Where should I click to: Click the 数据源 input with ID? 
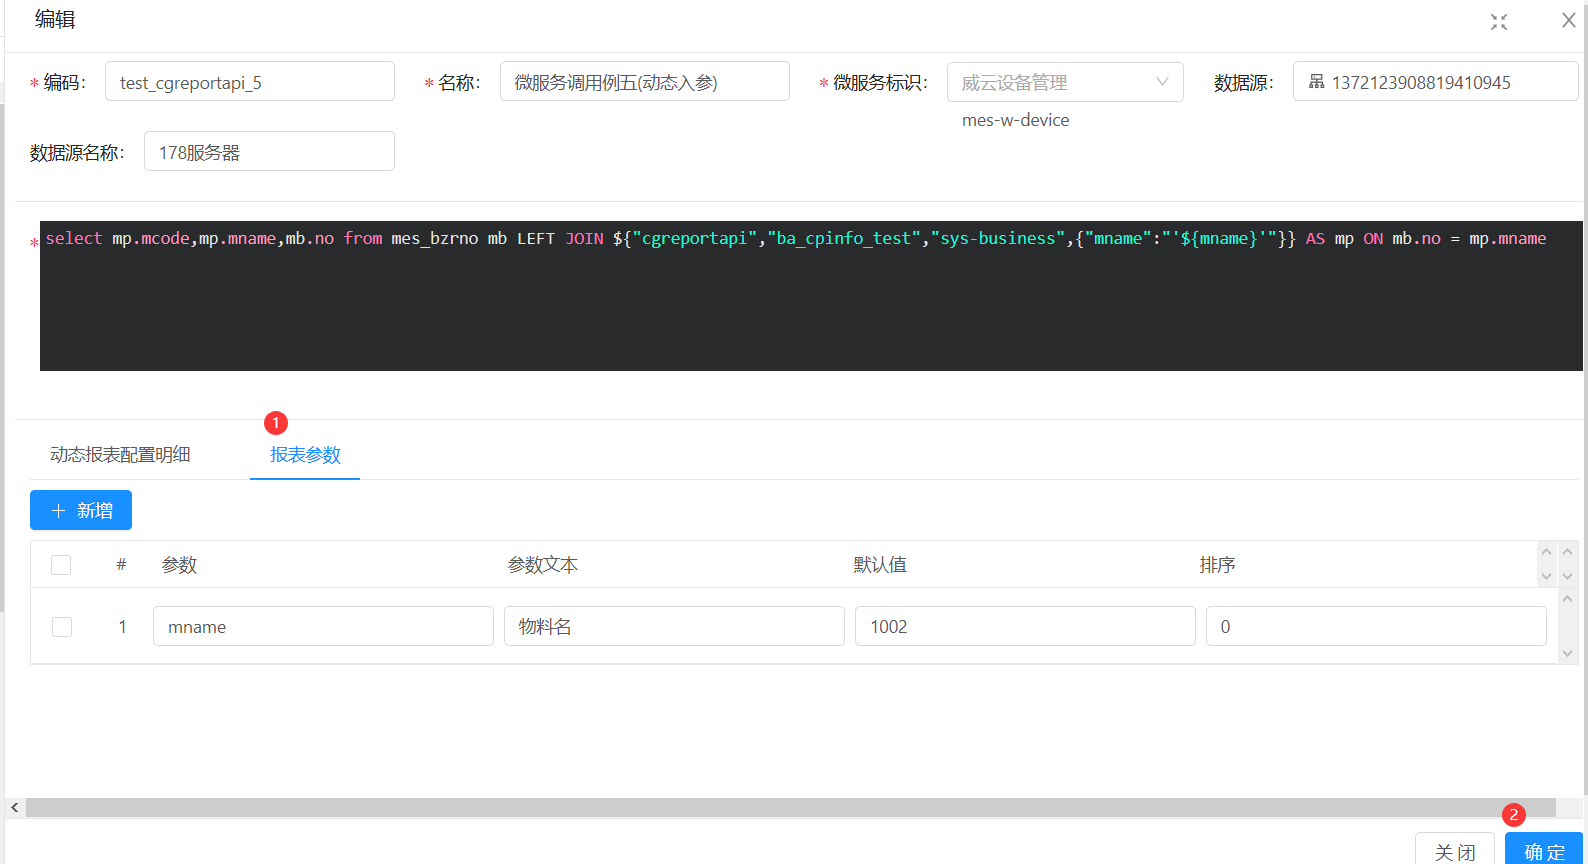pyautogui.click(x=1436, y=82)
